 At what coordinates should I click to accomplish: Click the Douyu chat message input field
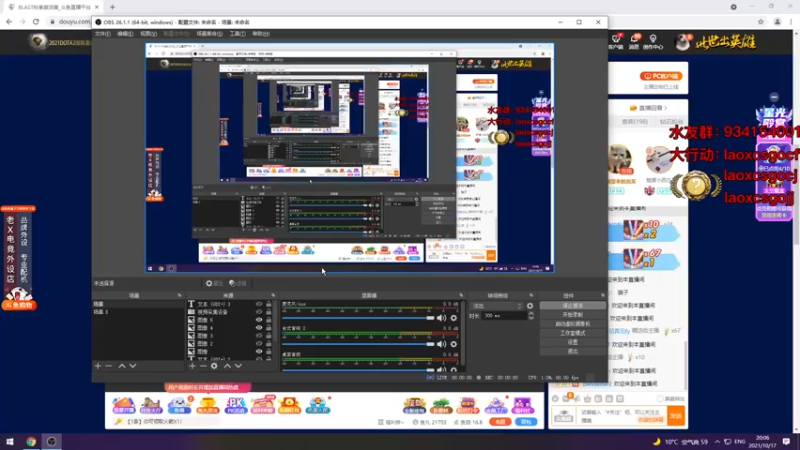coord(622,416)
